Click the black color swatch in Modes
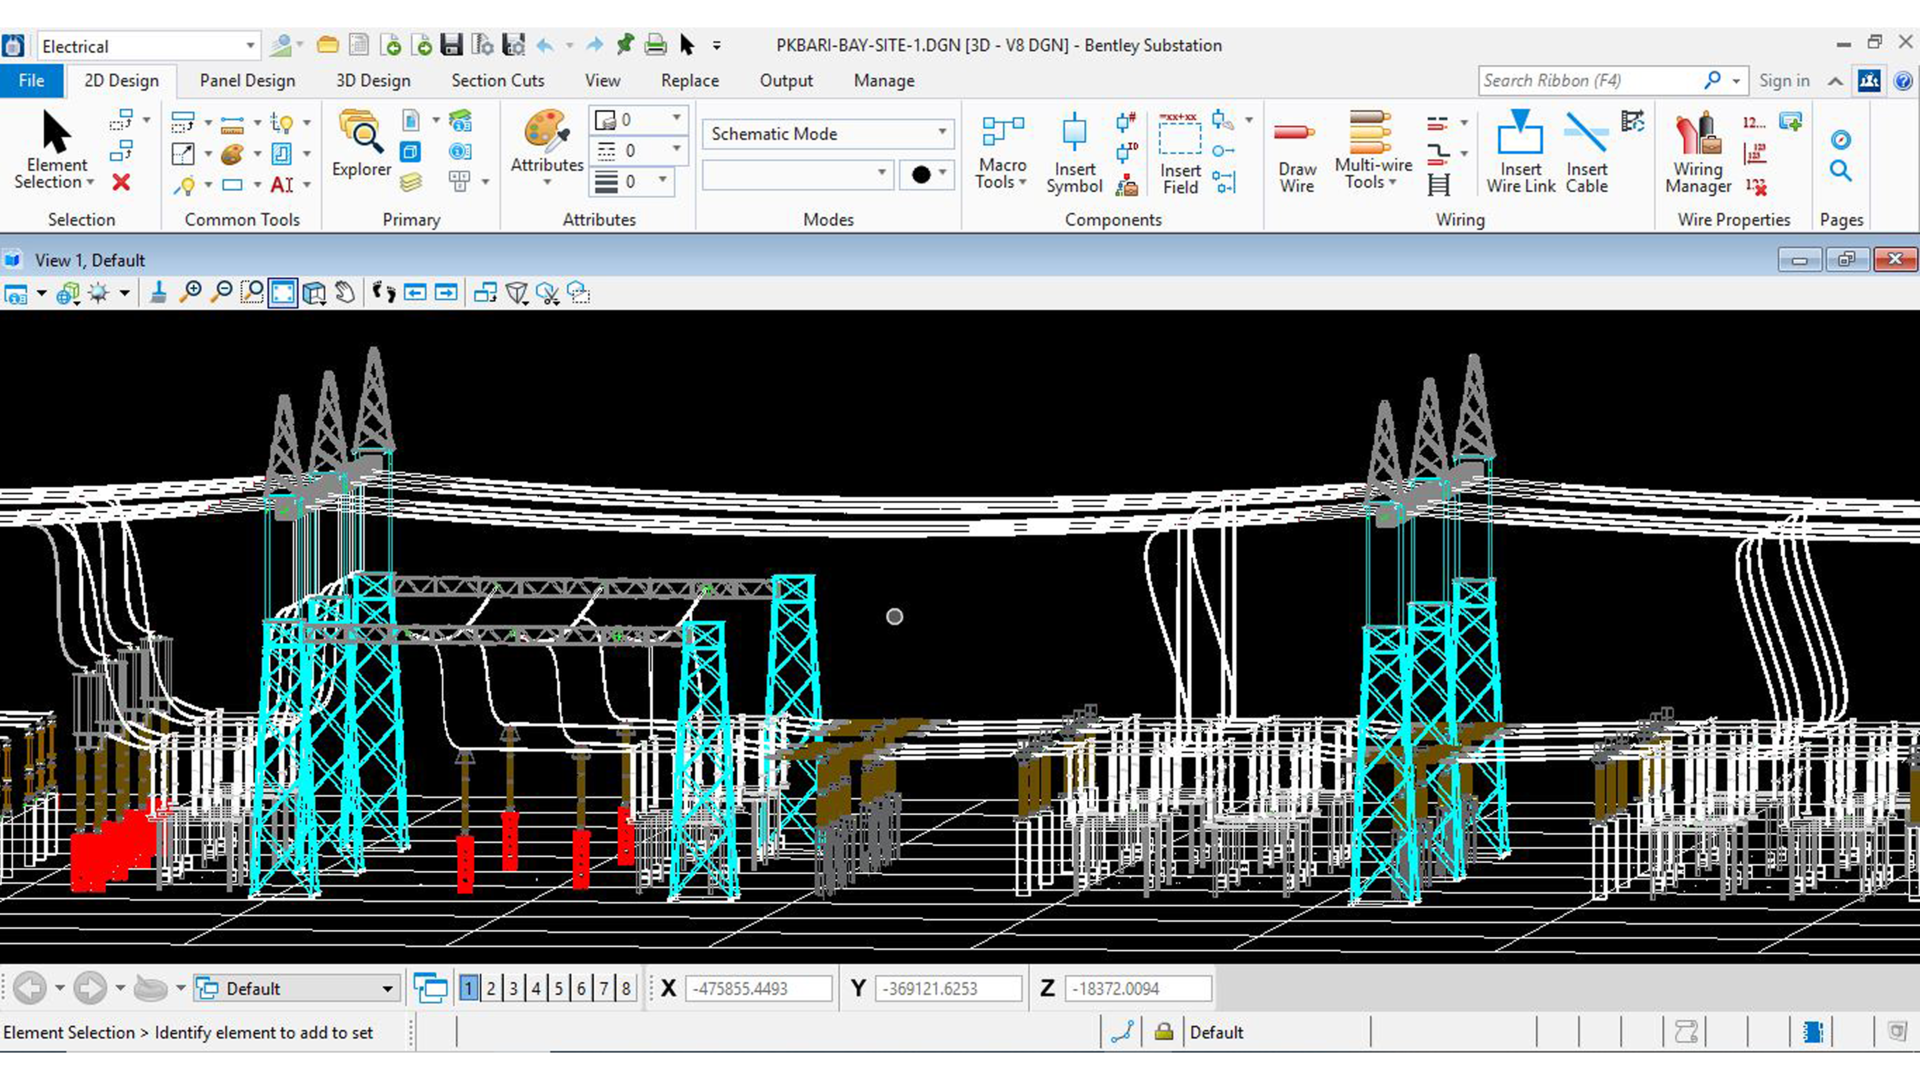 (x=921, y=175)
